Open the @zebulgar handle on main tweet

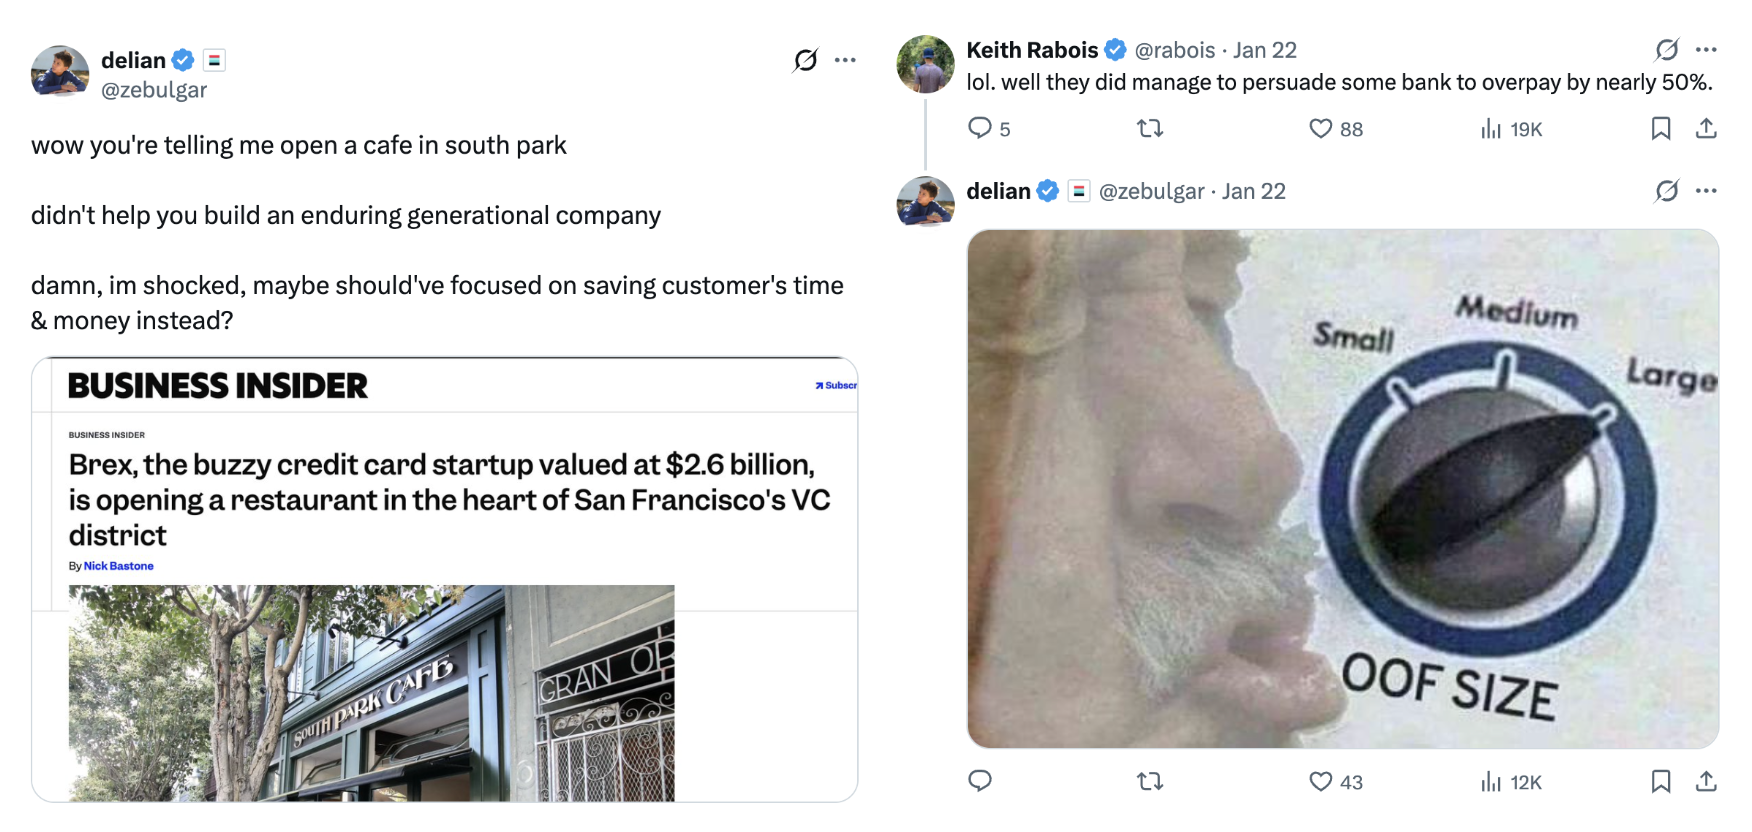tap(154, 90)
